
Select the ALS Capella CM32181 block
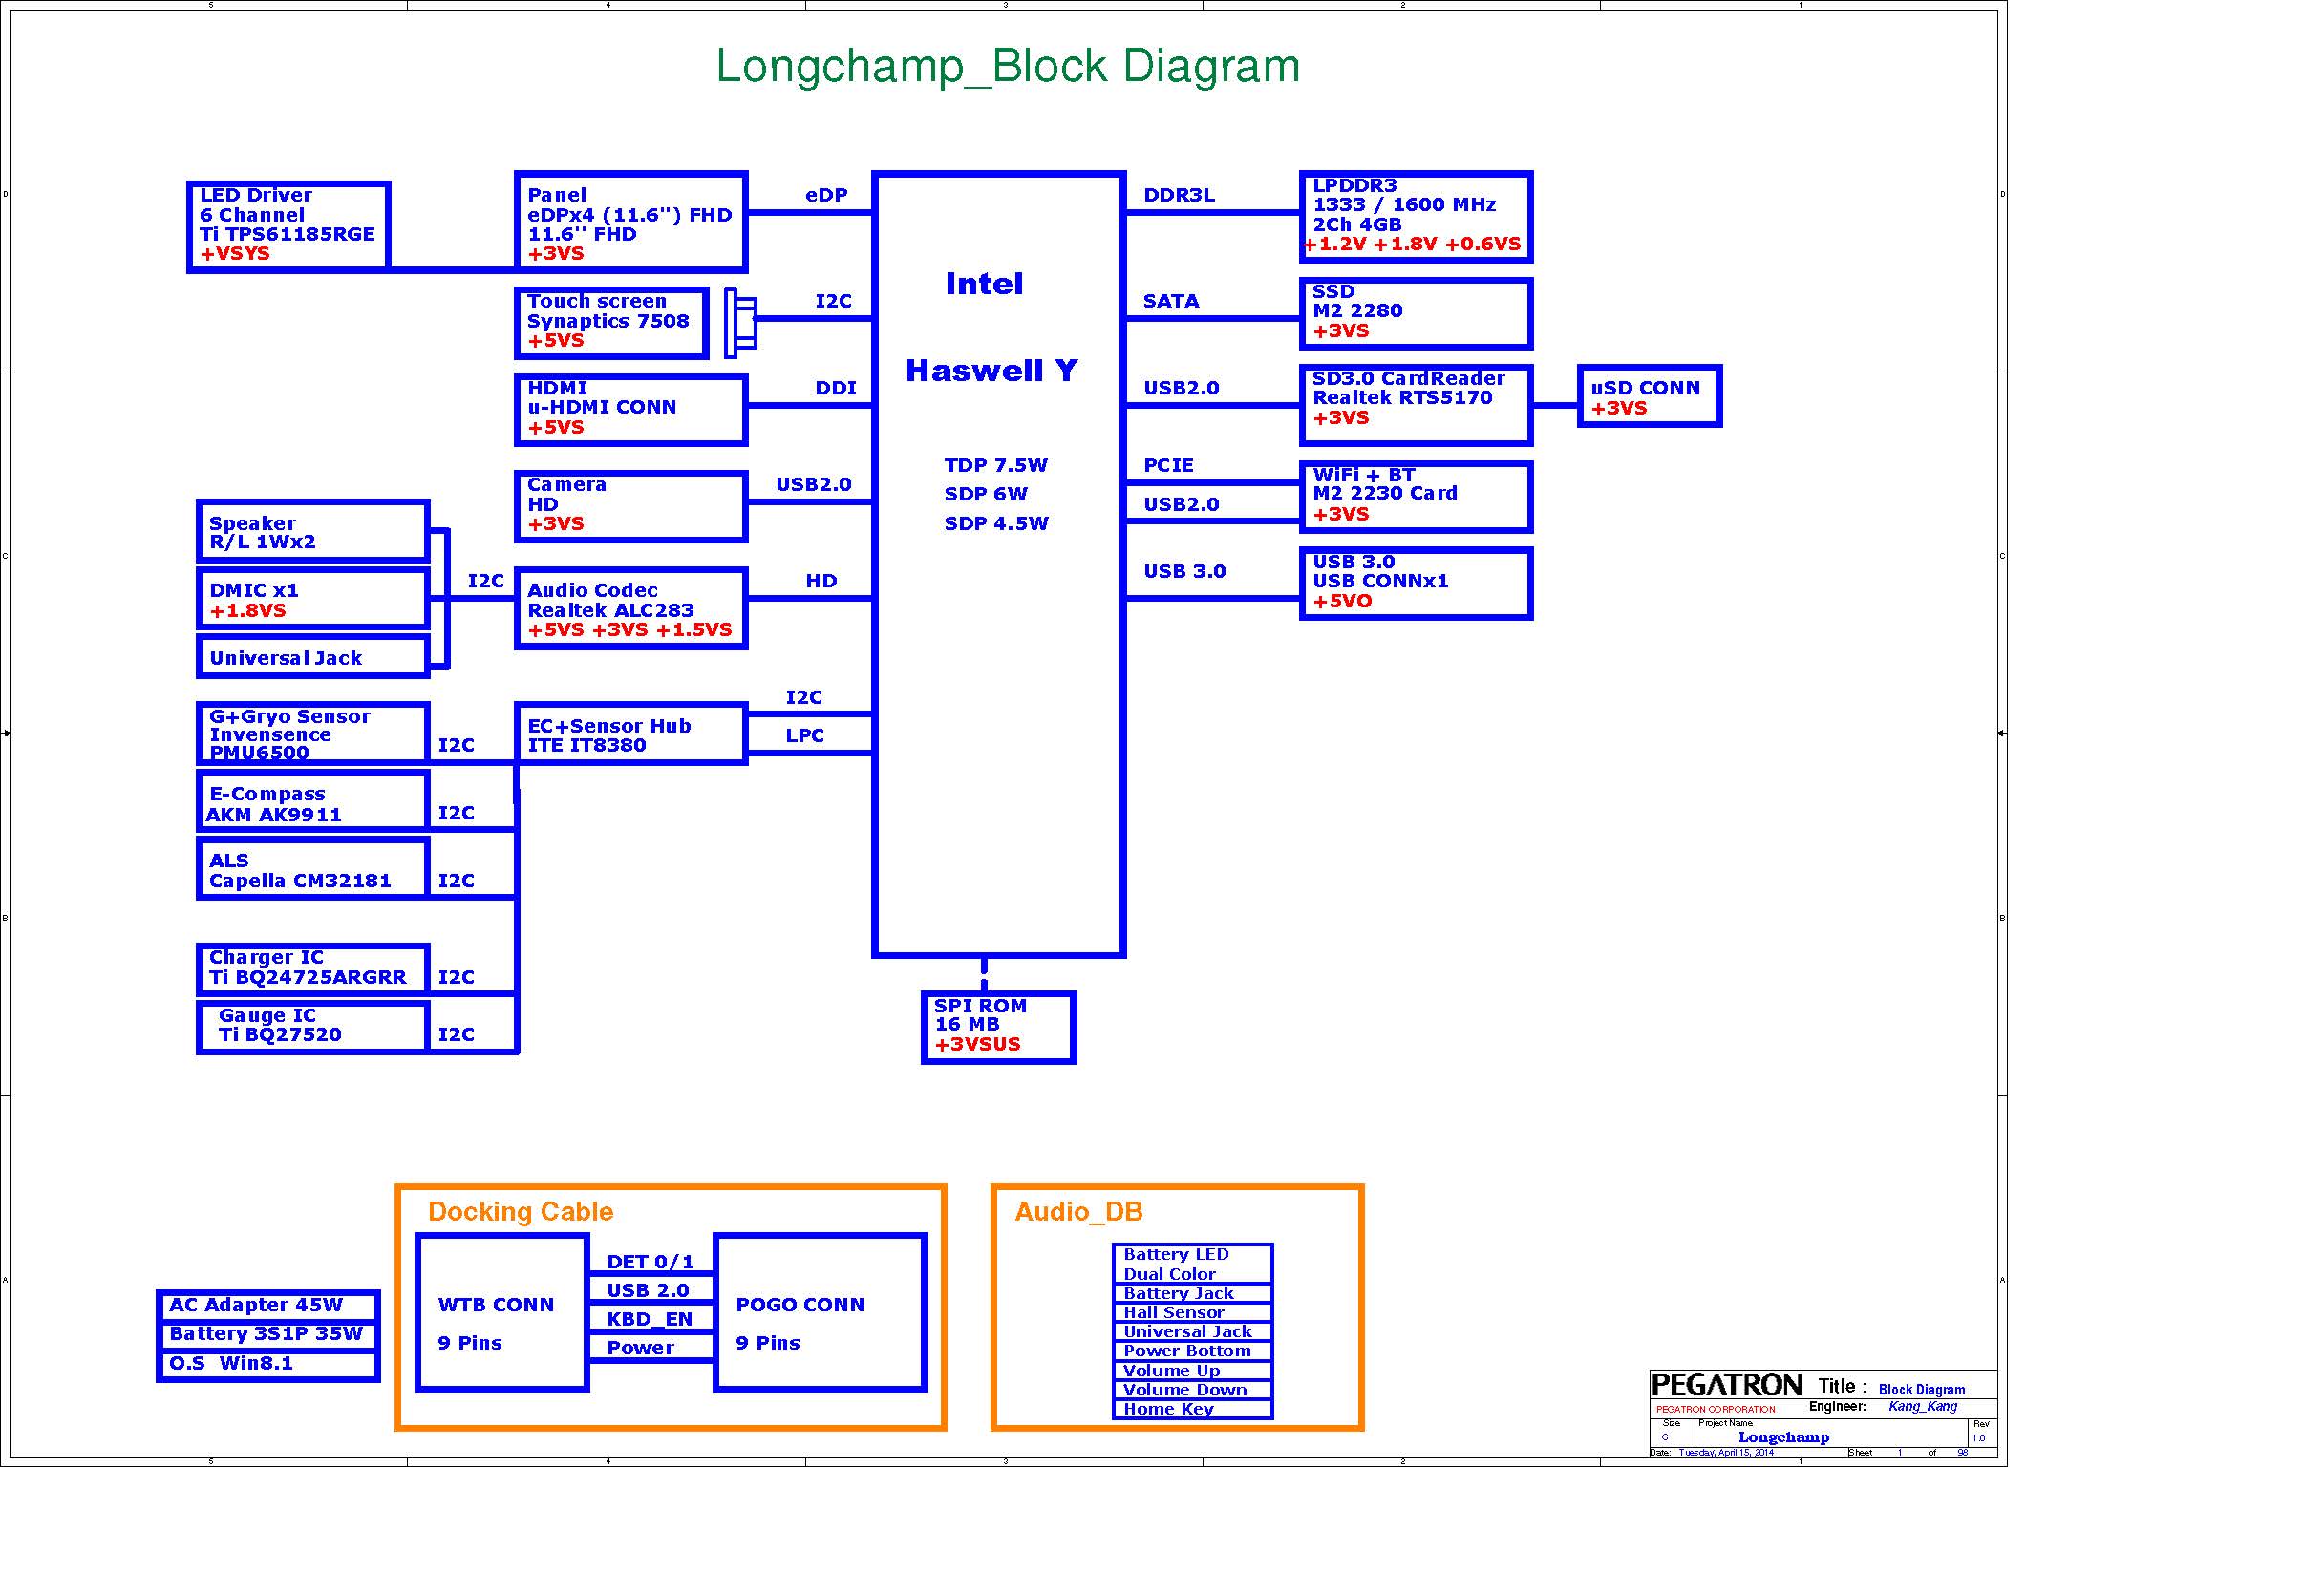tap(313, 868)
